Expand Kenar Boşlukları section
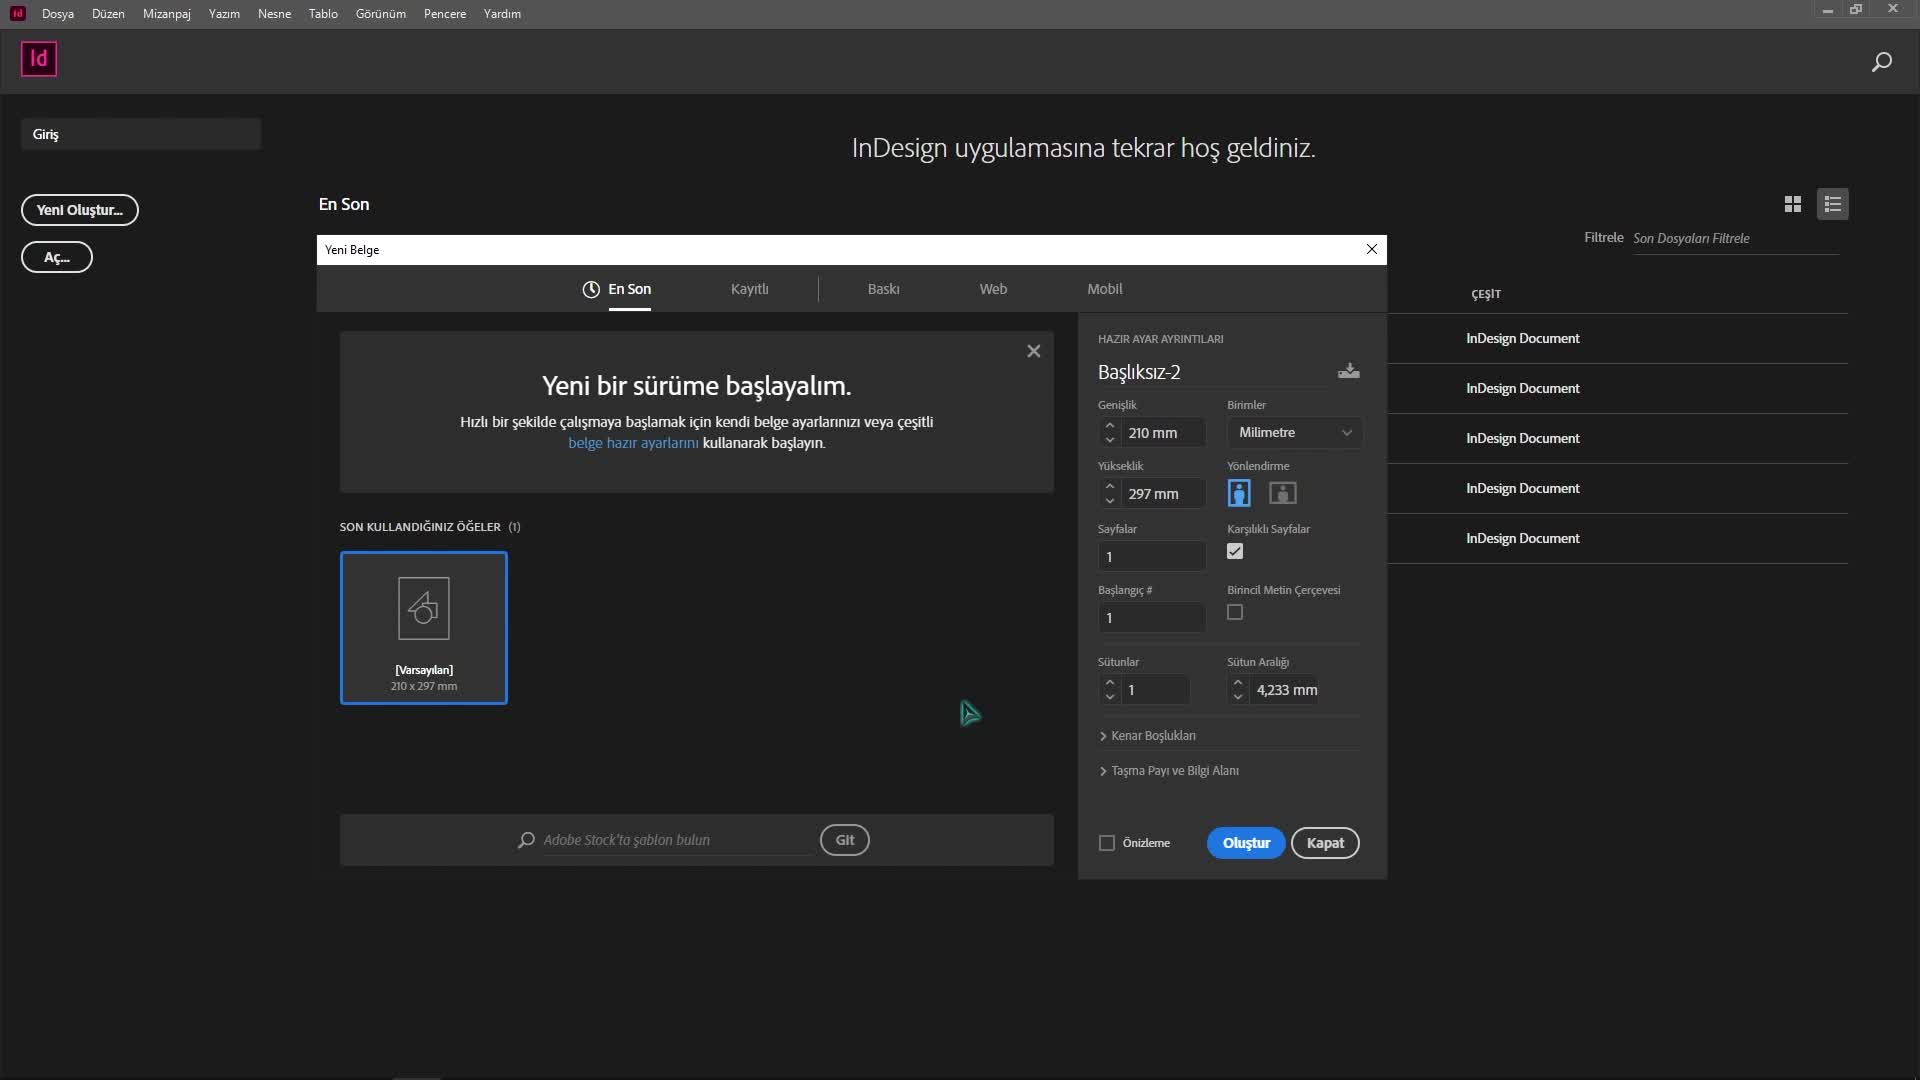The width and height of the screenshot is (1920, 1080). pyautogui.click(x=1147, y=735)
